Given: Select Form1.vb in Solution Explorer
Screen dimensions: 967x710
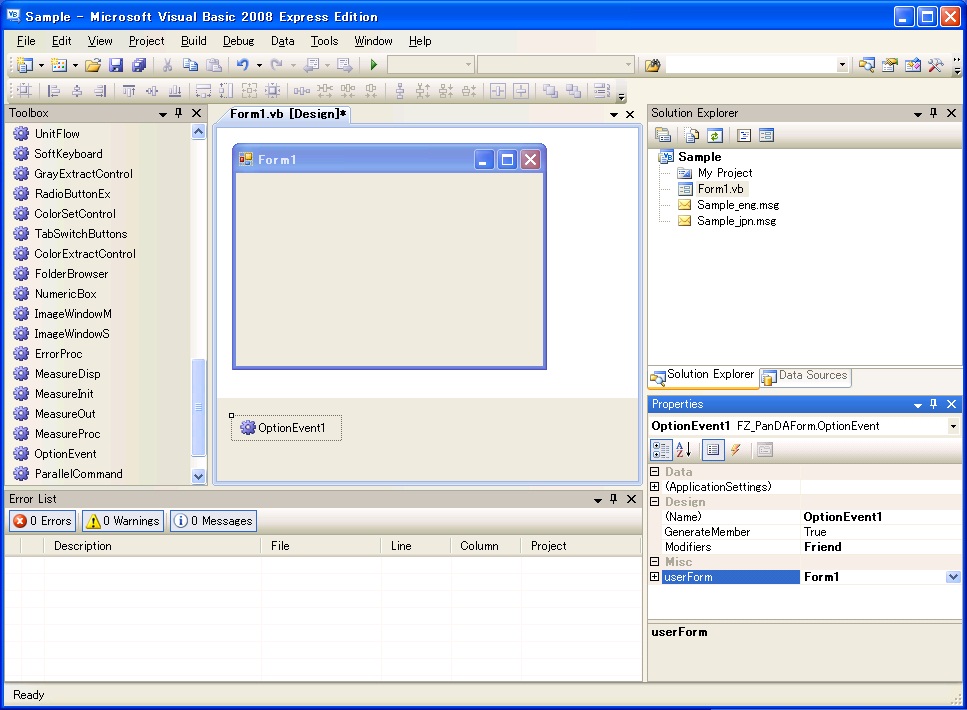Looking at the screenshot, I should 720,189.
